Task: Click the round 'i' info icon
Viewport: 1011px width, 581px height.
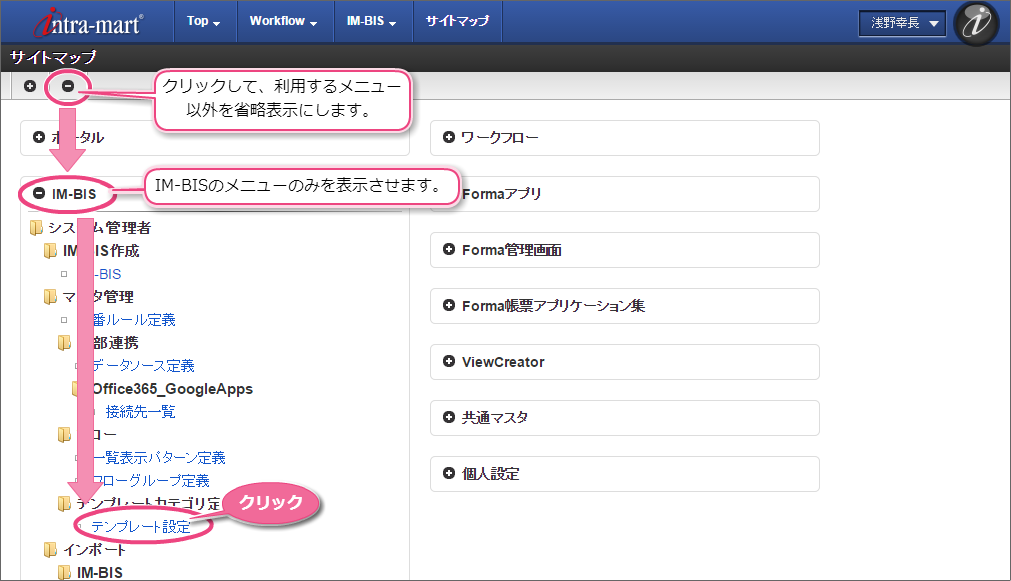Action: point(976,23)
